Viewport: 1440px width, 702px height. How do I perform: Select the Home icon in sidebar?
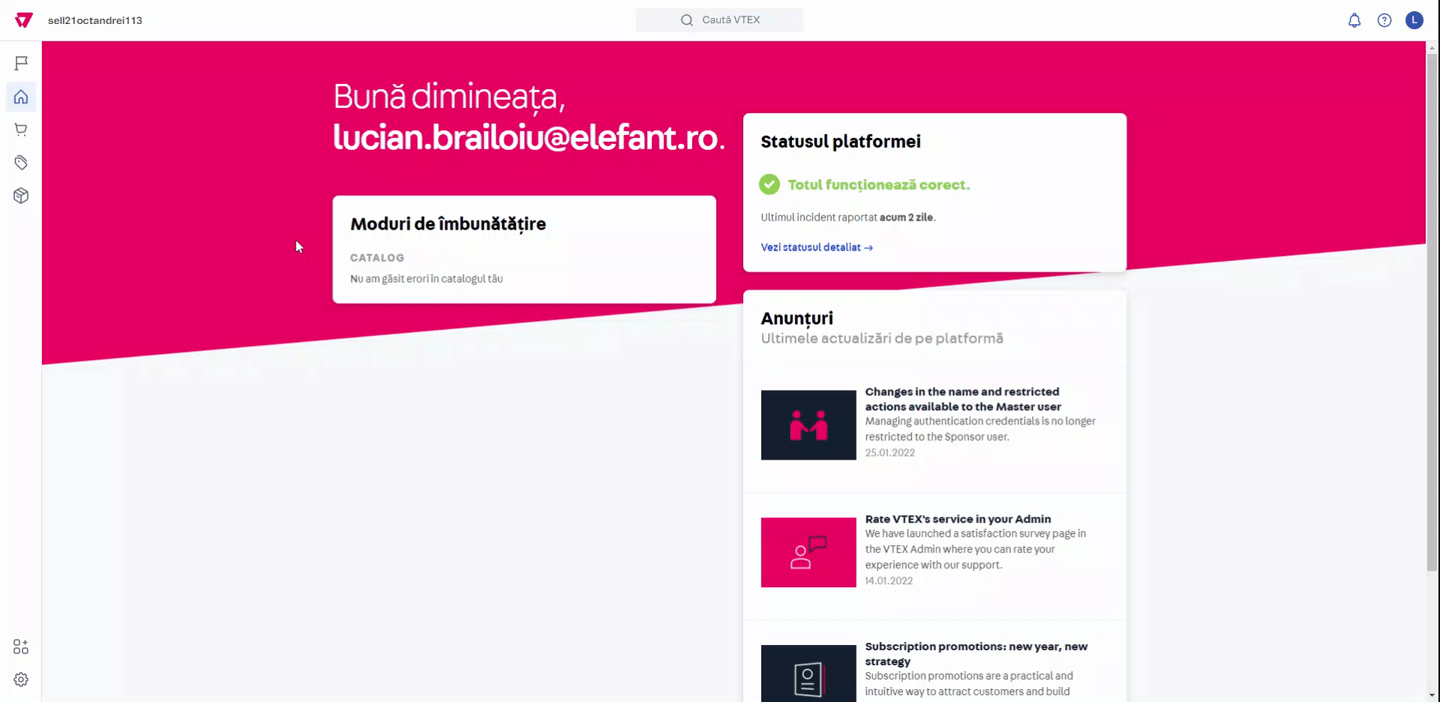coord(21,97)
